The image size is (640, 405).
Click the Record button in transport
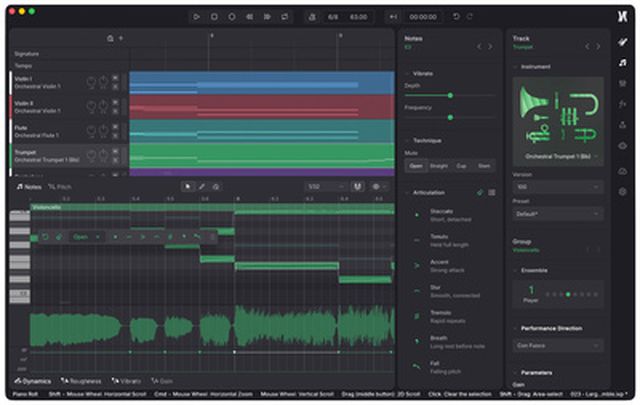coord(231,17)
